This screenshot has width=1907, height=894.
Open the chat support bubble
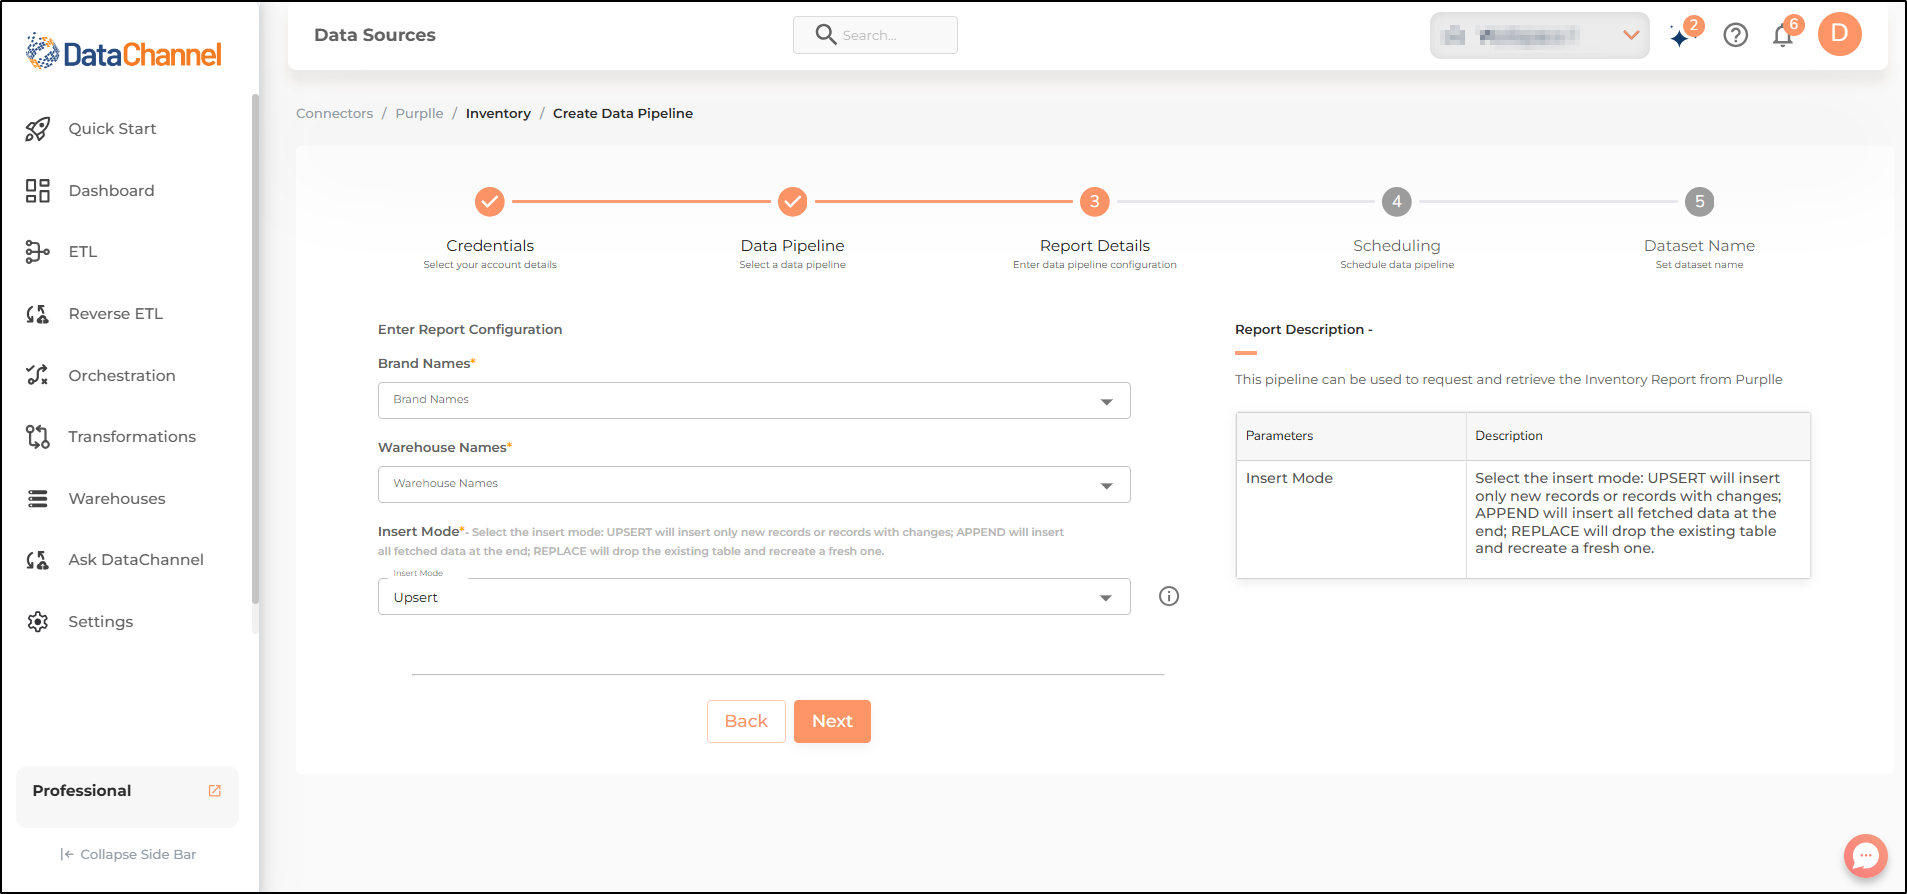[1866, 856]
